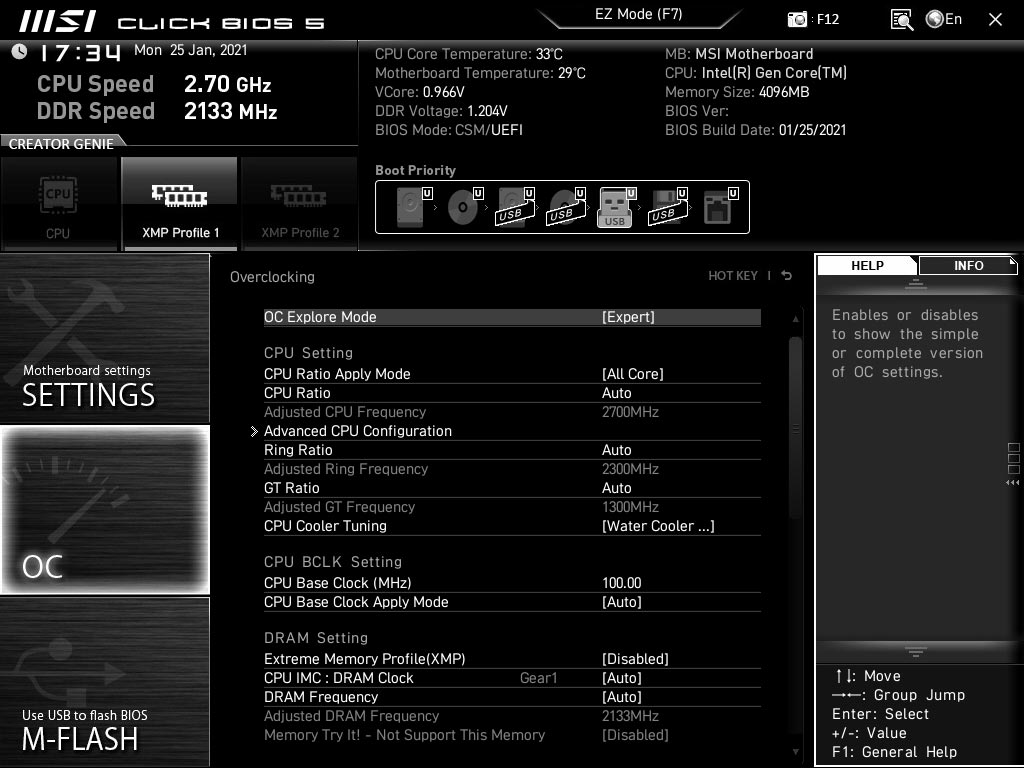
Task: Select the USB CD/DVD boot device icon
Action: tap(567, 207)
